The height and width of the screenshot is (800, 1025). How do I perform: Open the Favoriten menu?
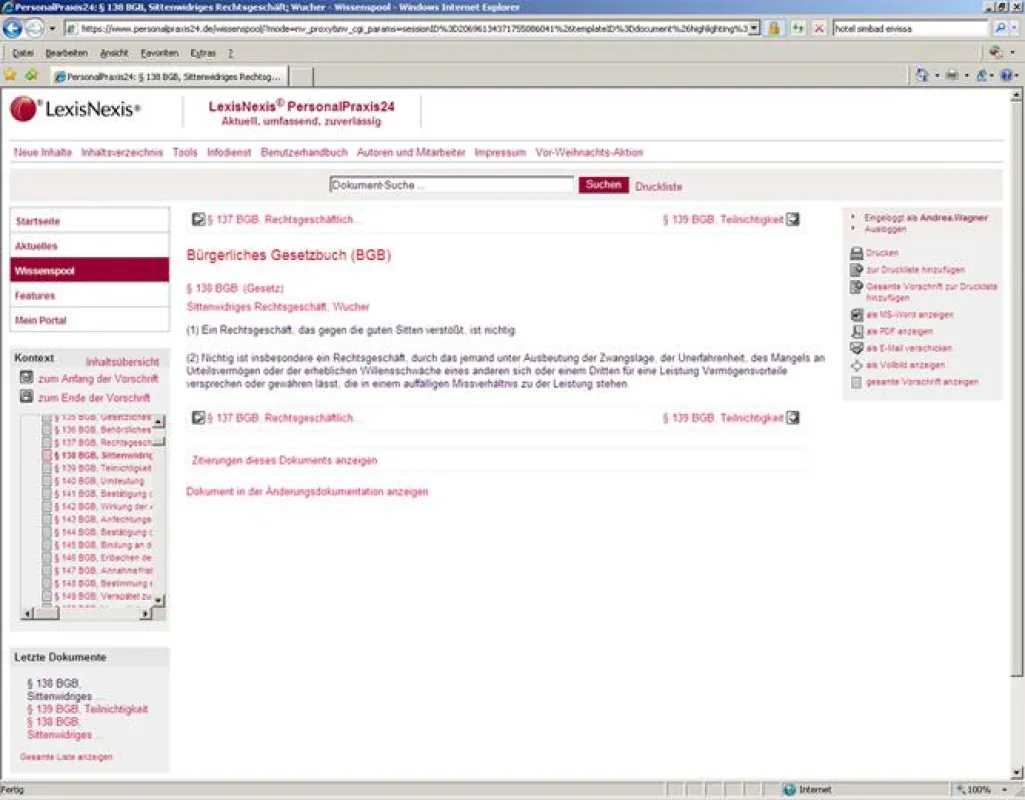160,53
